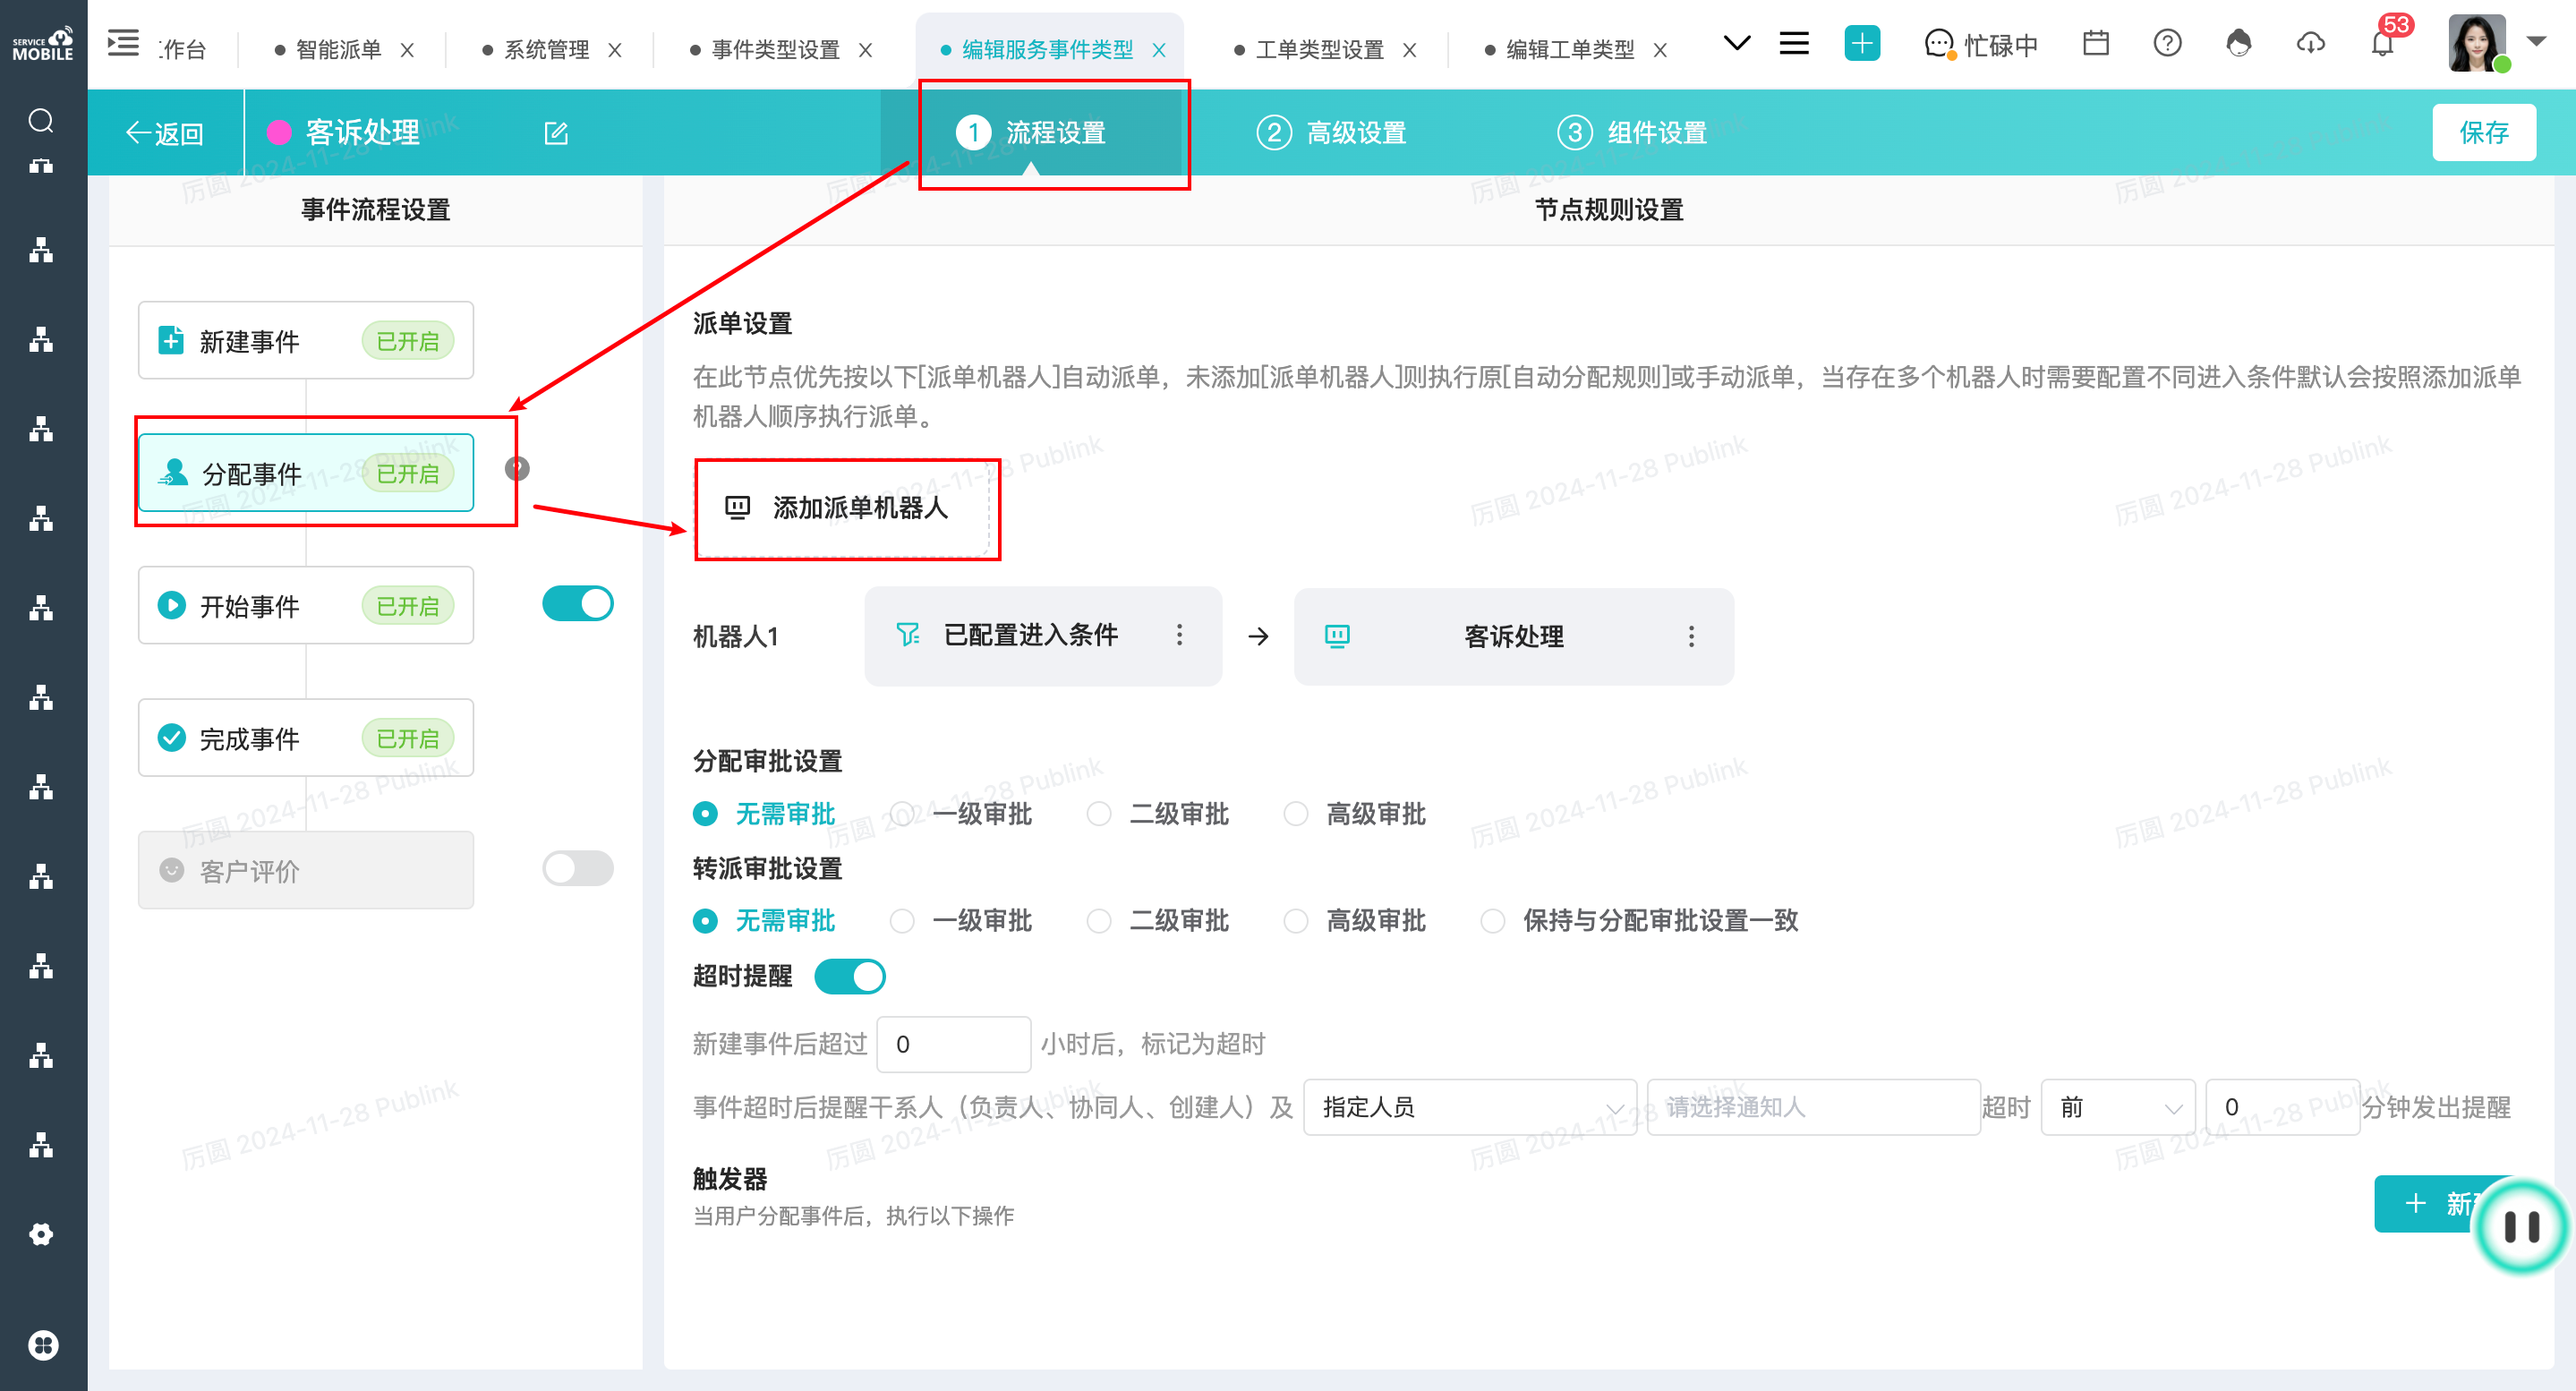Switch to the 编辑工单类型 tab
The width and height of the screenshot is (2576, 1391).
click(x=1570, y=50)
